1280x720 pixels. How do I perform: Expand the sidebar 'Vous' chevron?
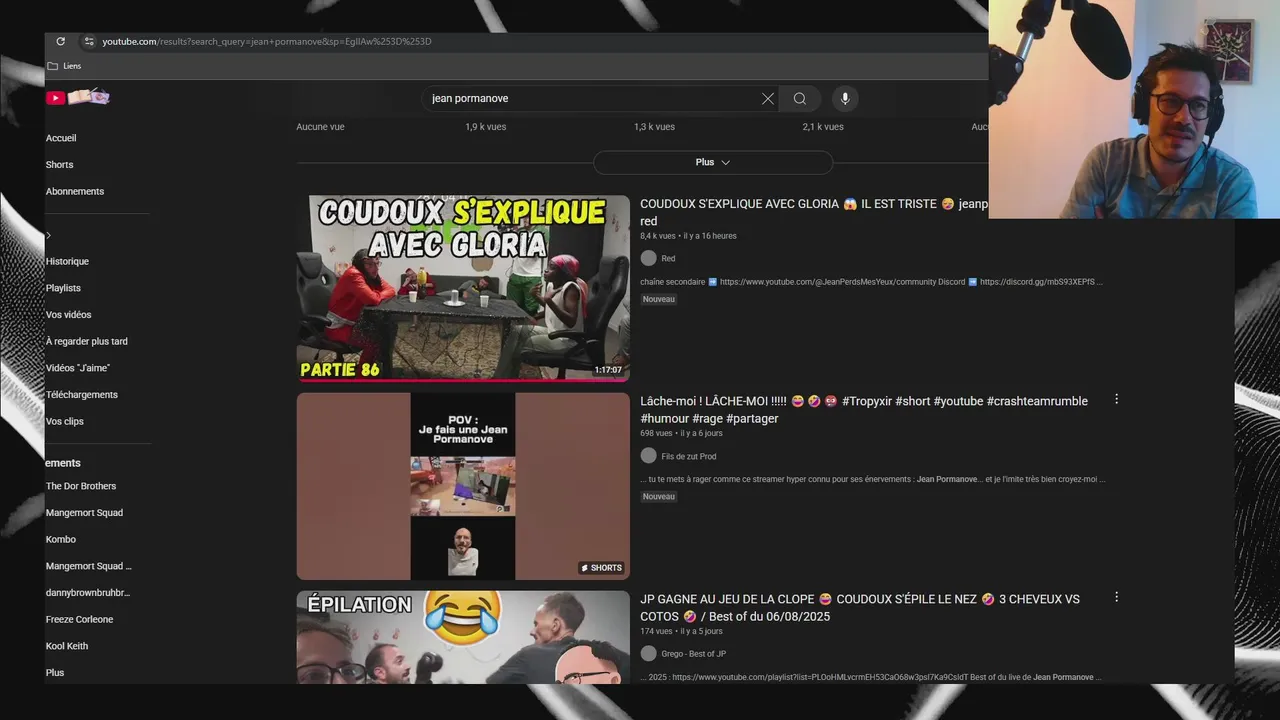coord(48,235)
